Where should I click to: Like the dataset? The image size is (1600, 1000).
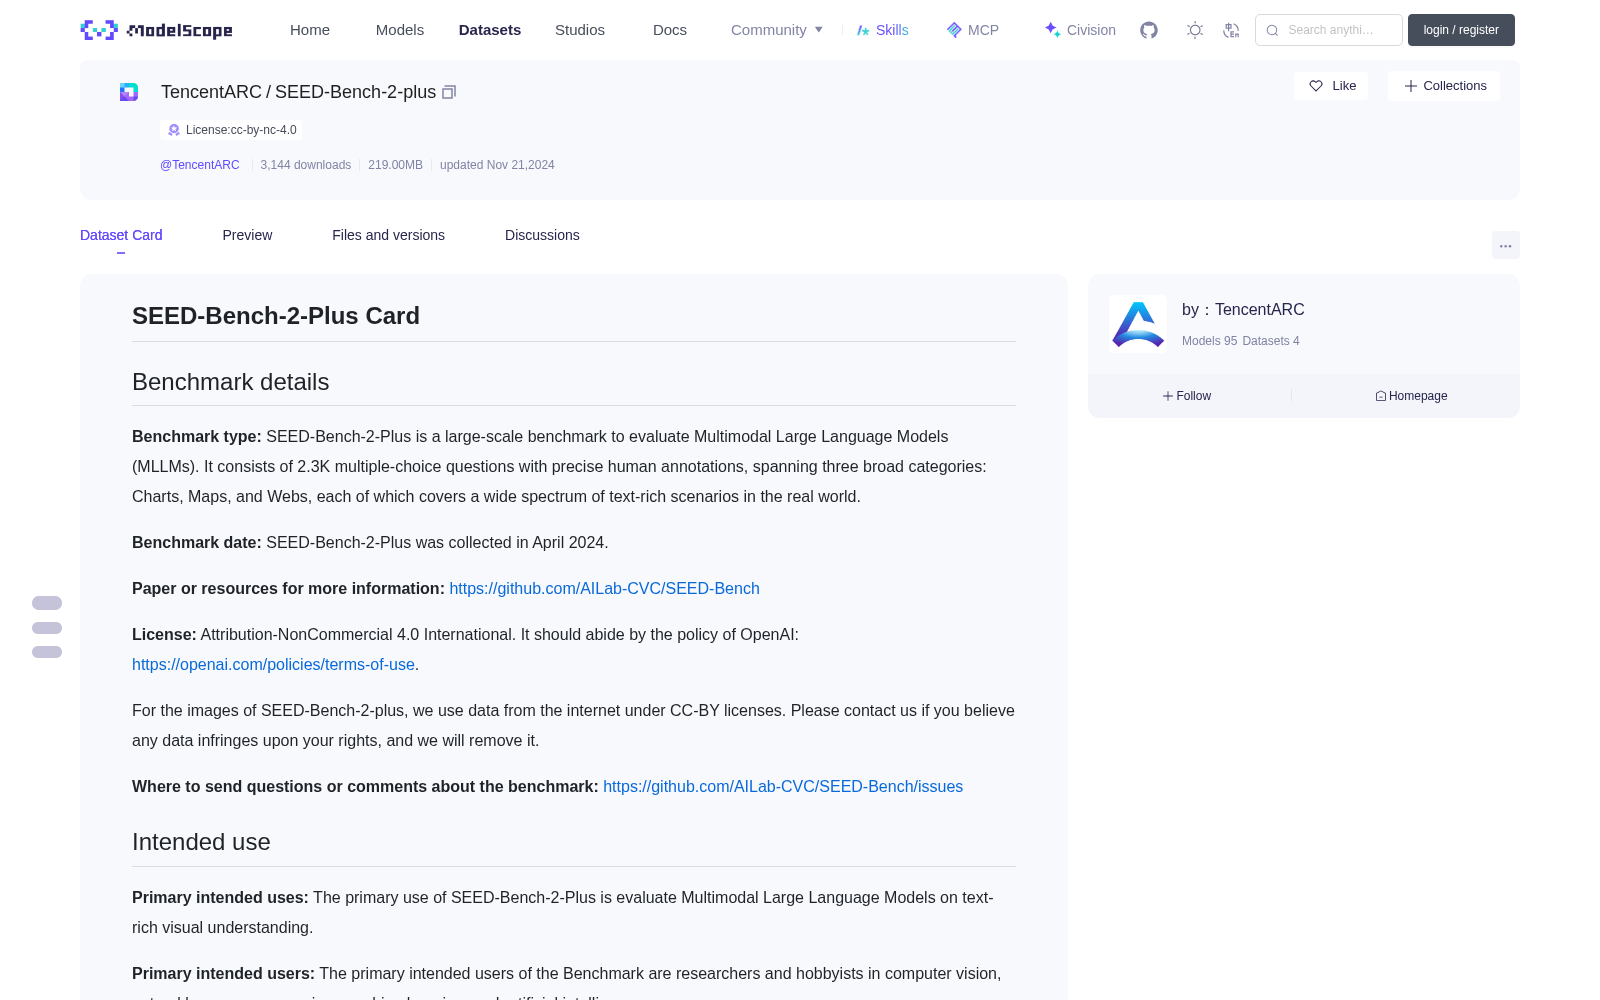coord(1332,86)
